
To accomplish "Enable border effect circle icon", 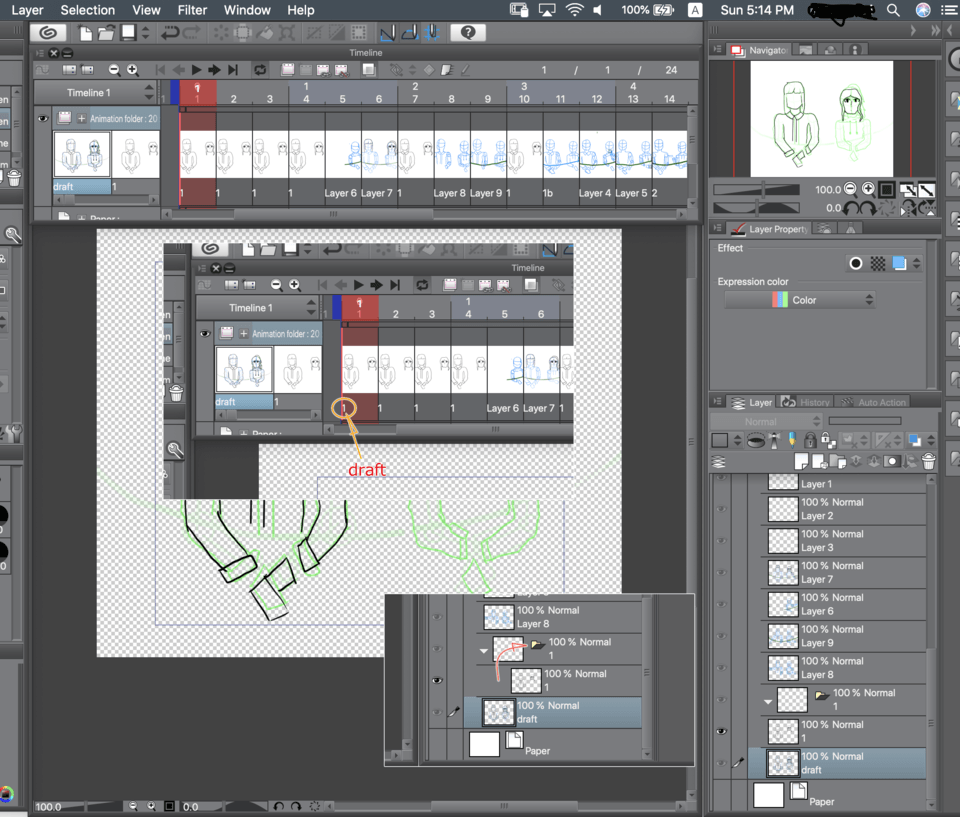I will [x=856, y=263].
